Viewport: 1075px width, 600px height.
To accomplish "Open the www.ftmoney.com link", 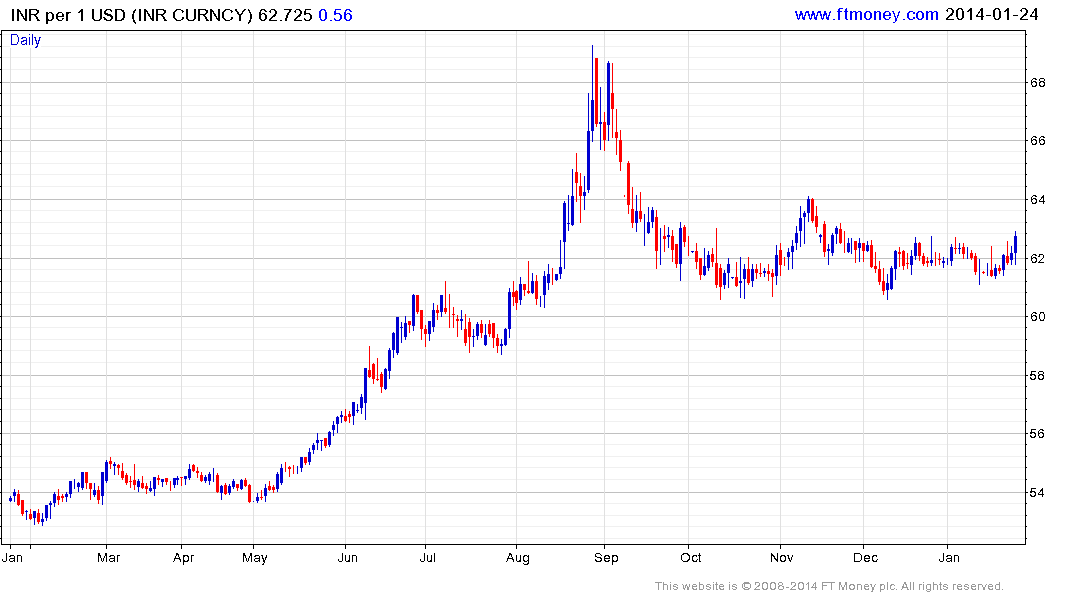I will pos(866,14).
